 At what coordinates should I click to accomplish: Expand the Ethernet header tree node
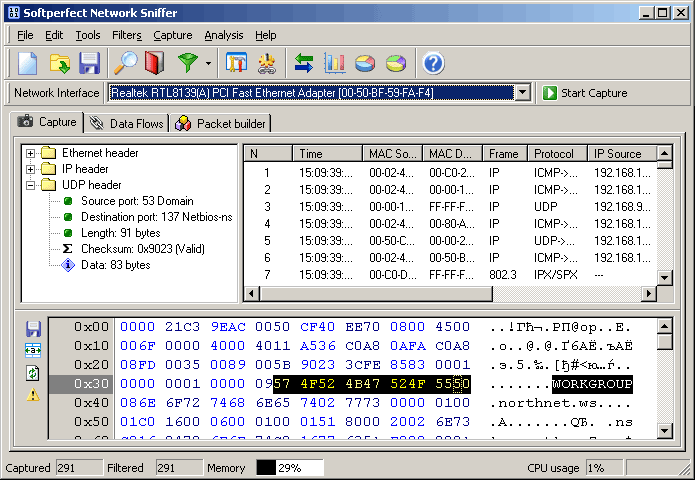coord(31,154)
